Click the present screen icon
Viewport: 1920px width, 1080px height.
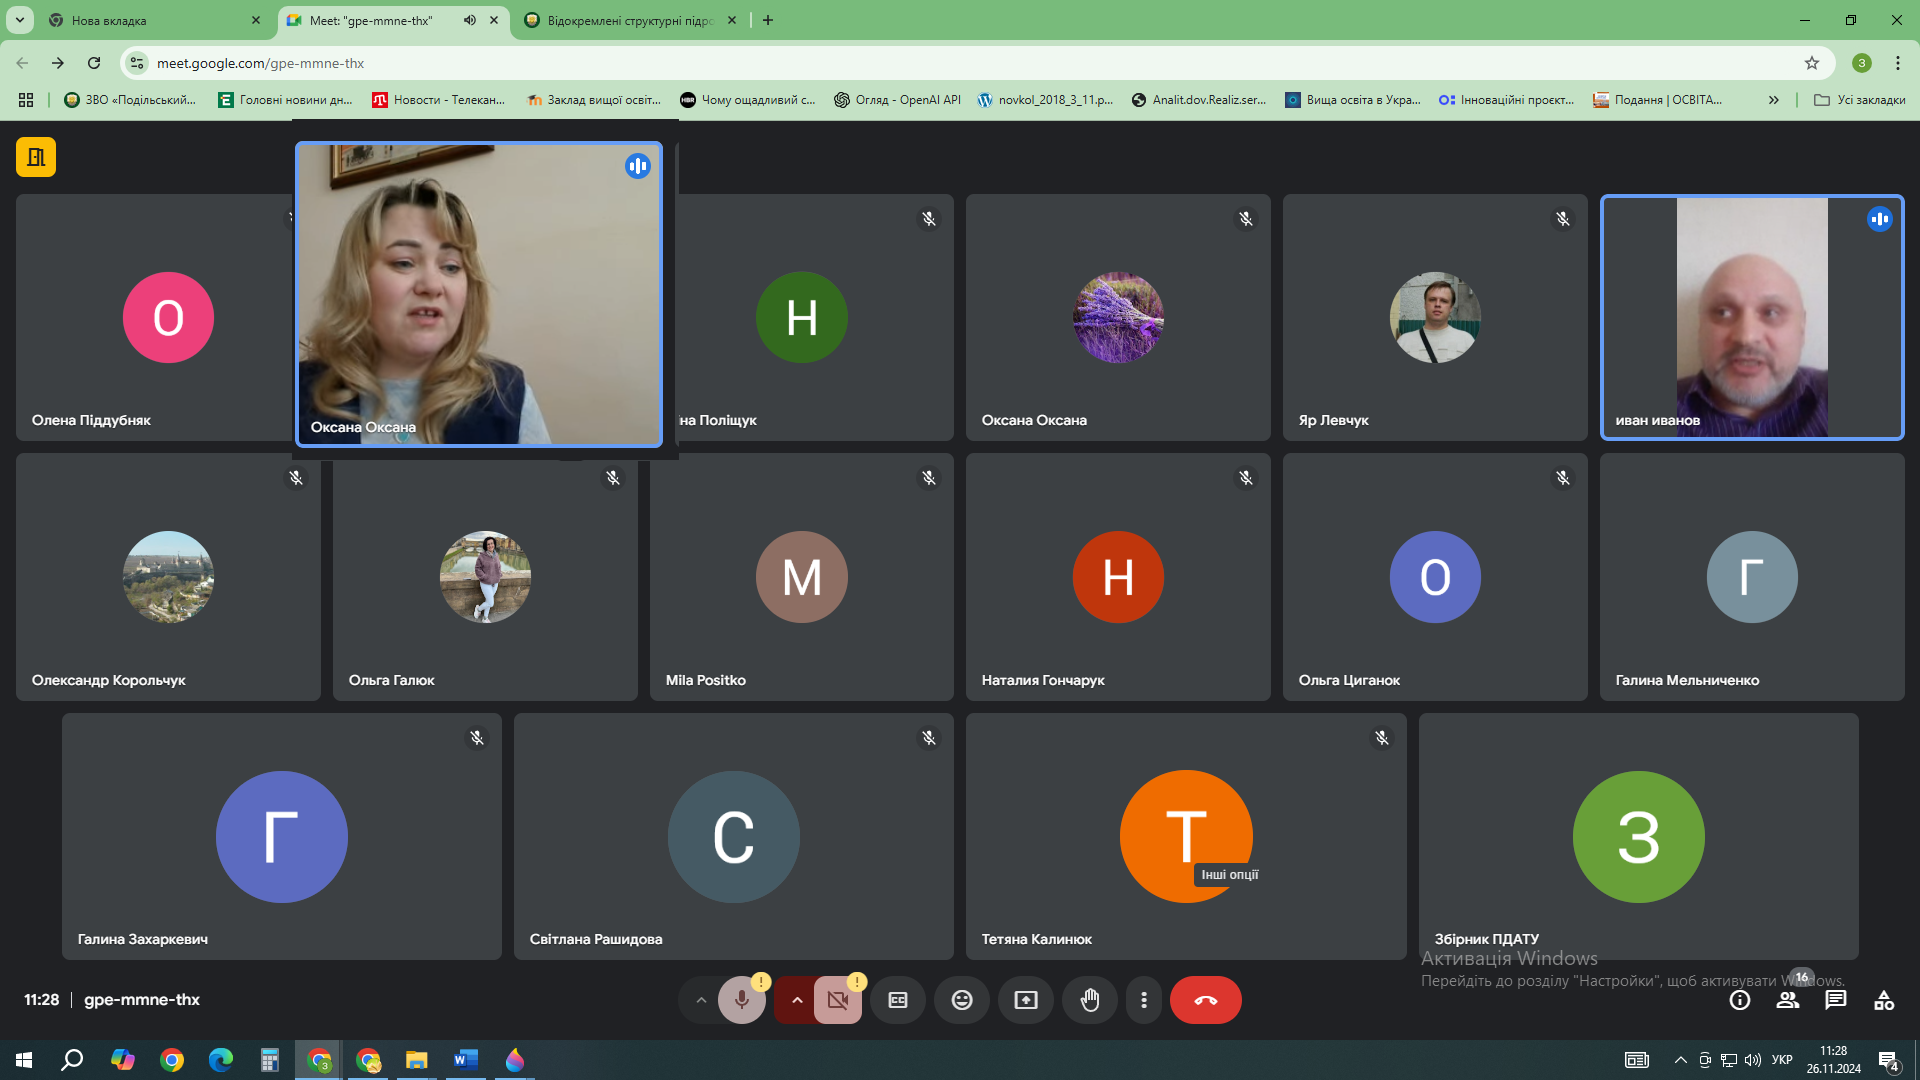(1026, 1000)
